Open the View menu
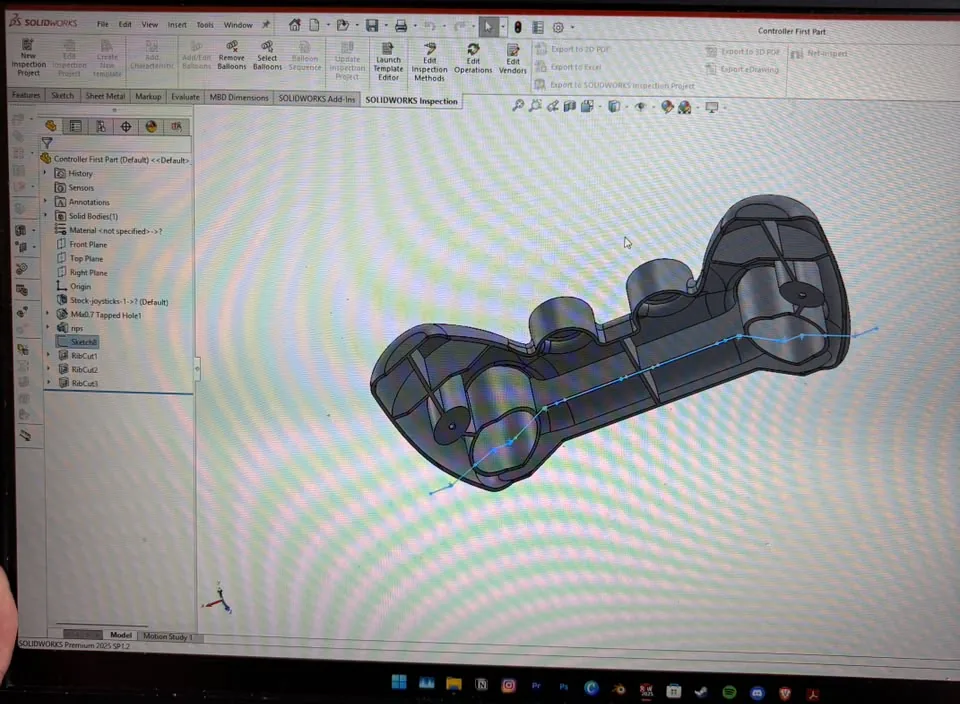 pos(149,24)
